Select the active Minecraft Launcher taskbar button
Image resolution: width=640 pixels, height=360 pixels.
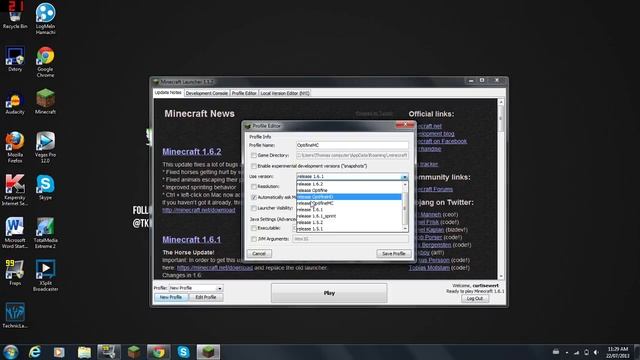[x=209, y=352]
